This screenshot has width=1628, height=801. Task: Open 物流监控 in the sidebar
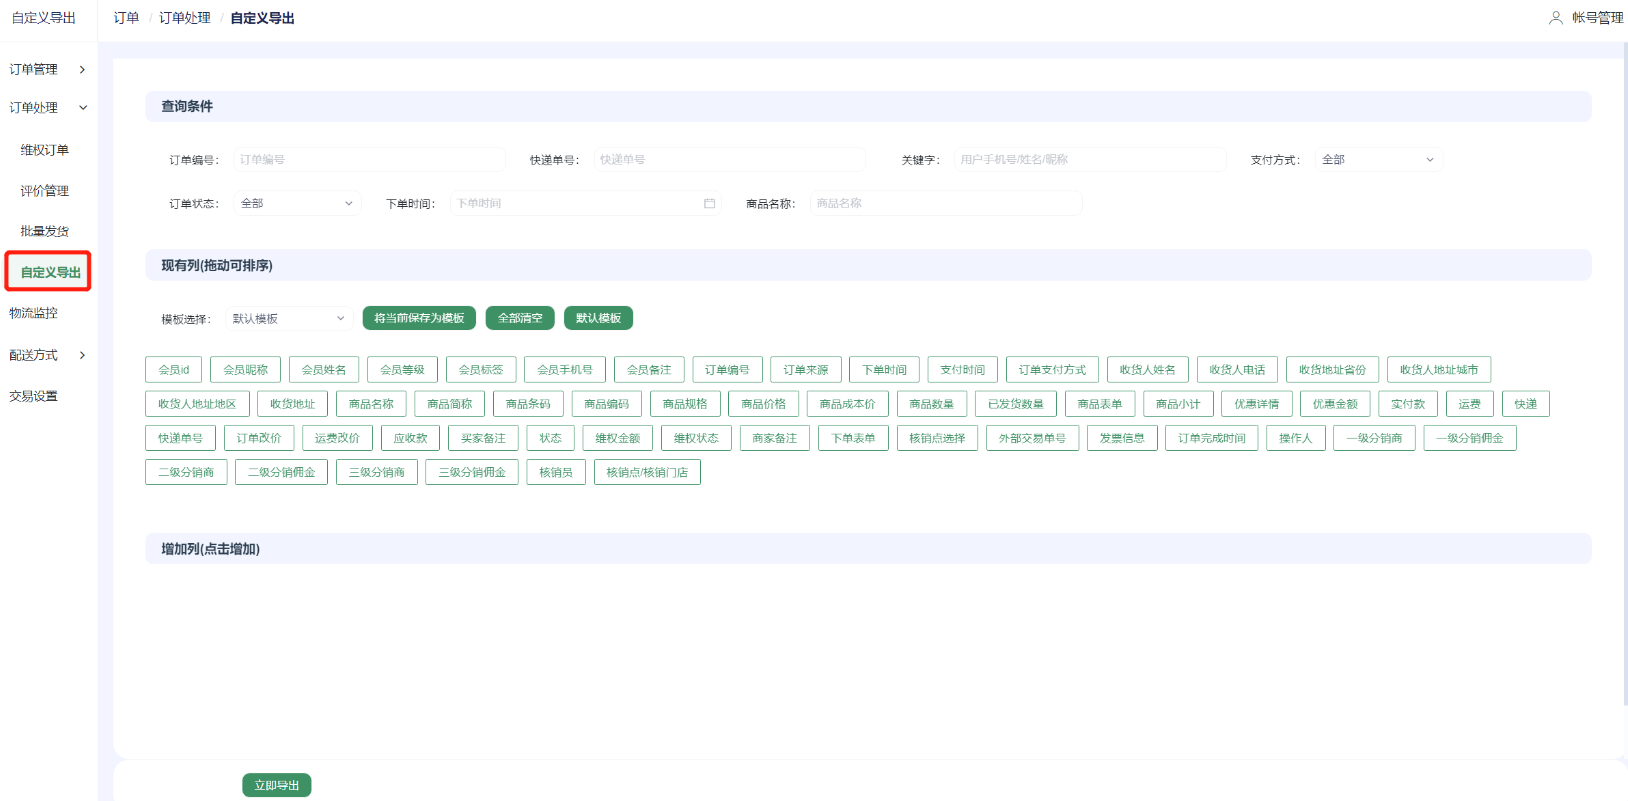34,313
